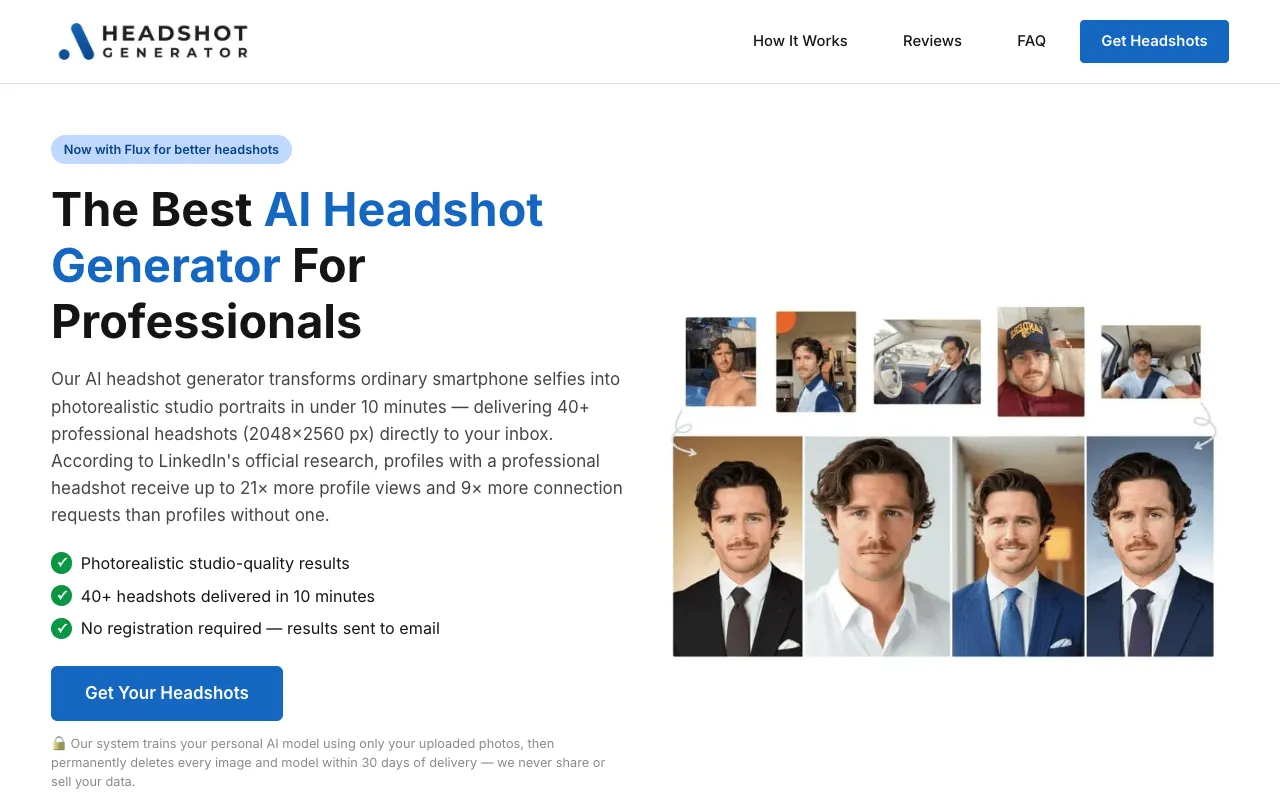Screen dimensions: 1280x800
Task: Select the car selfie with seatbelt thumbnail
Action: 1151,361
